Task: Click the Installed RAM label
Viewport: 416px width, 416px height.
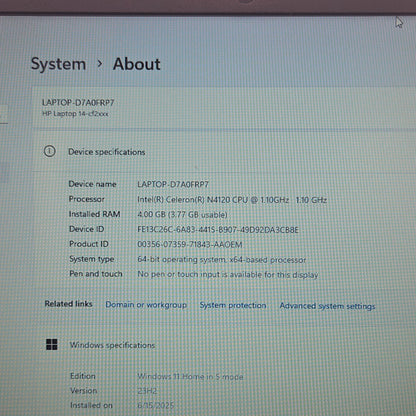Action: 94,214
